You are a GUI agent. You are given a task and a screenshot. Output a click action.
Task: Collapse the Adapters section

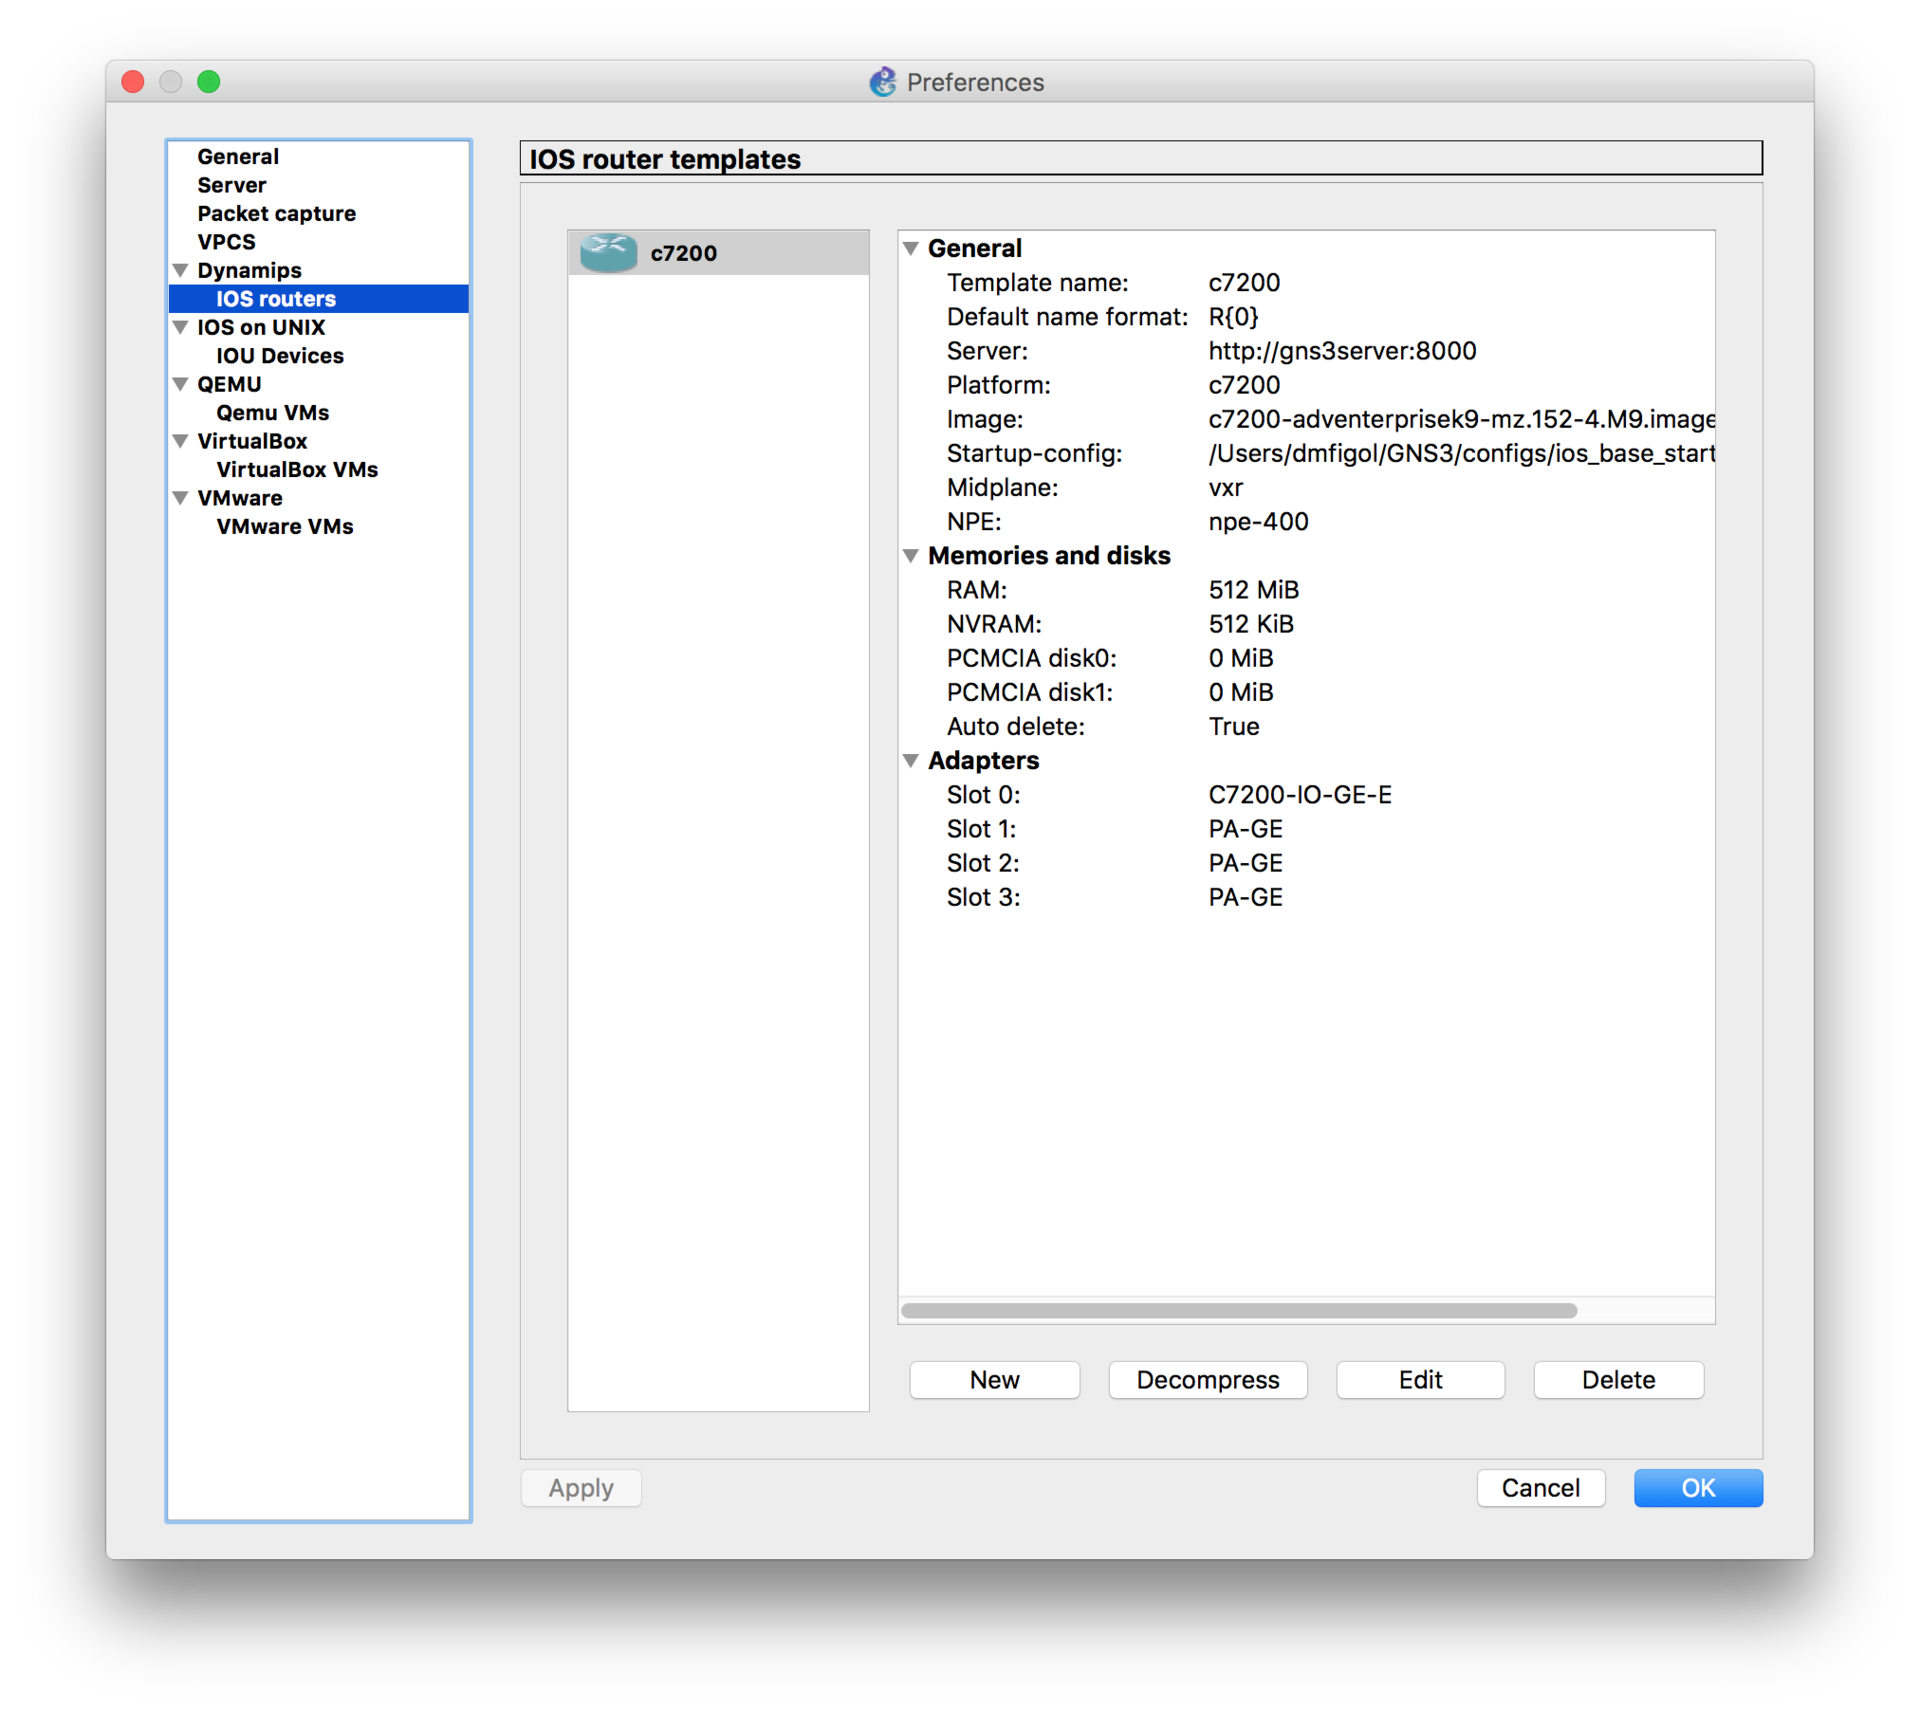click(x=916, y=760)
